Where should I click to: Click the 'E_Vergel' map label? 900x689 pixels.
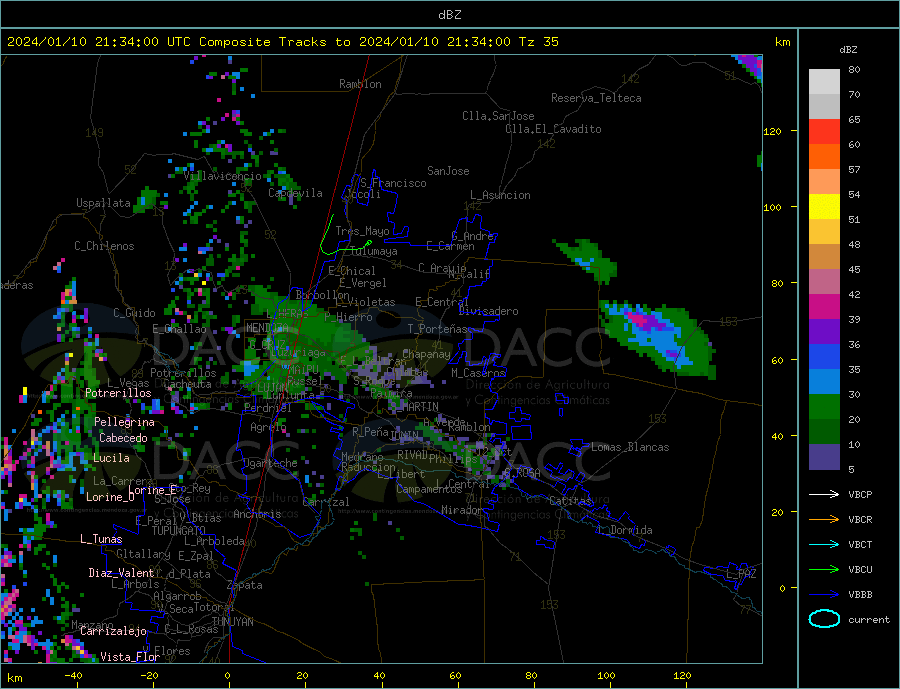click(363, 283)
